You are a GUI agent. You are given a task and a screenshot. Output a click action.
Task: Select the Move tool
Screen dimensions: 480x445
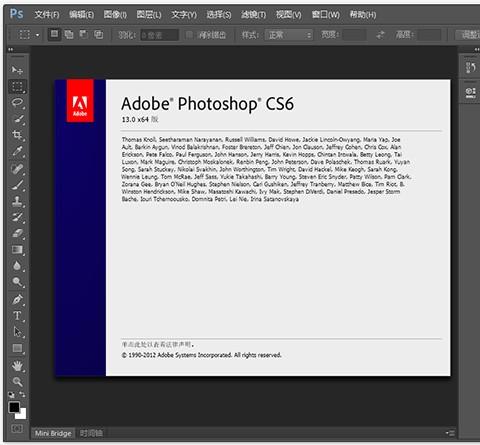(x=17, y=70)
